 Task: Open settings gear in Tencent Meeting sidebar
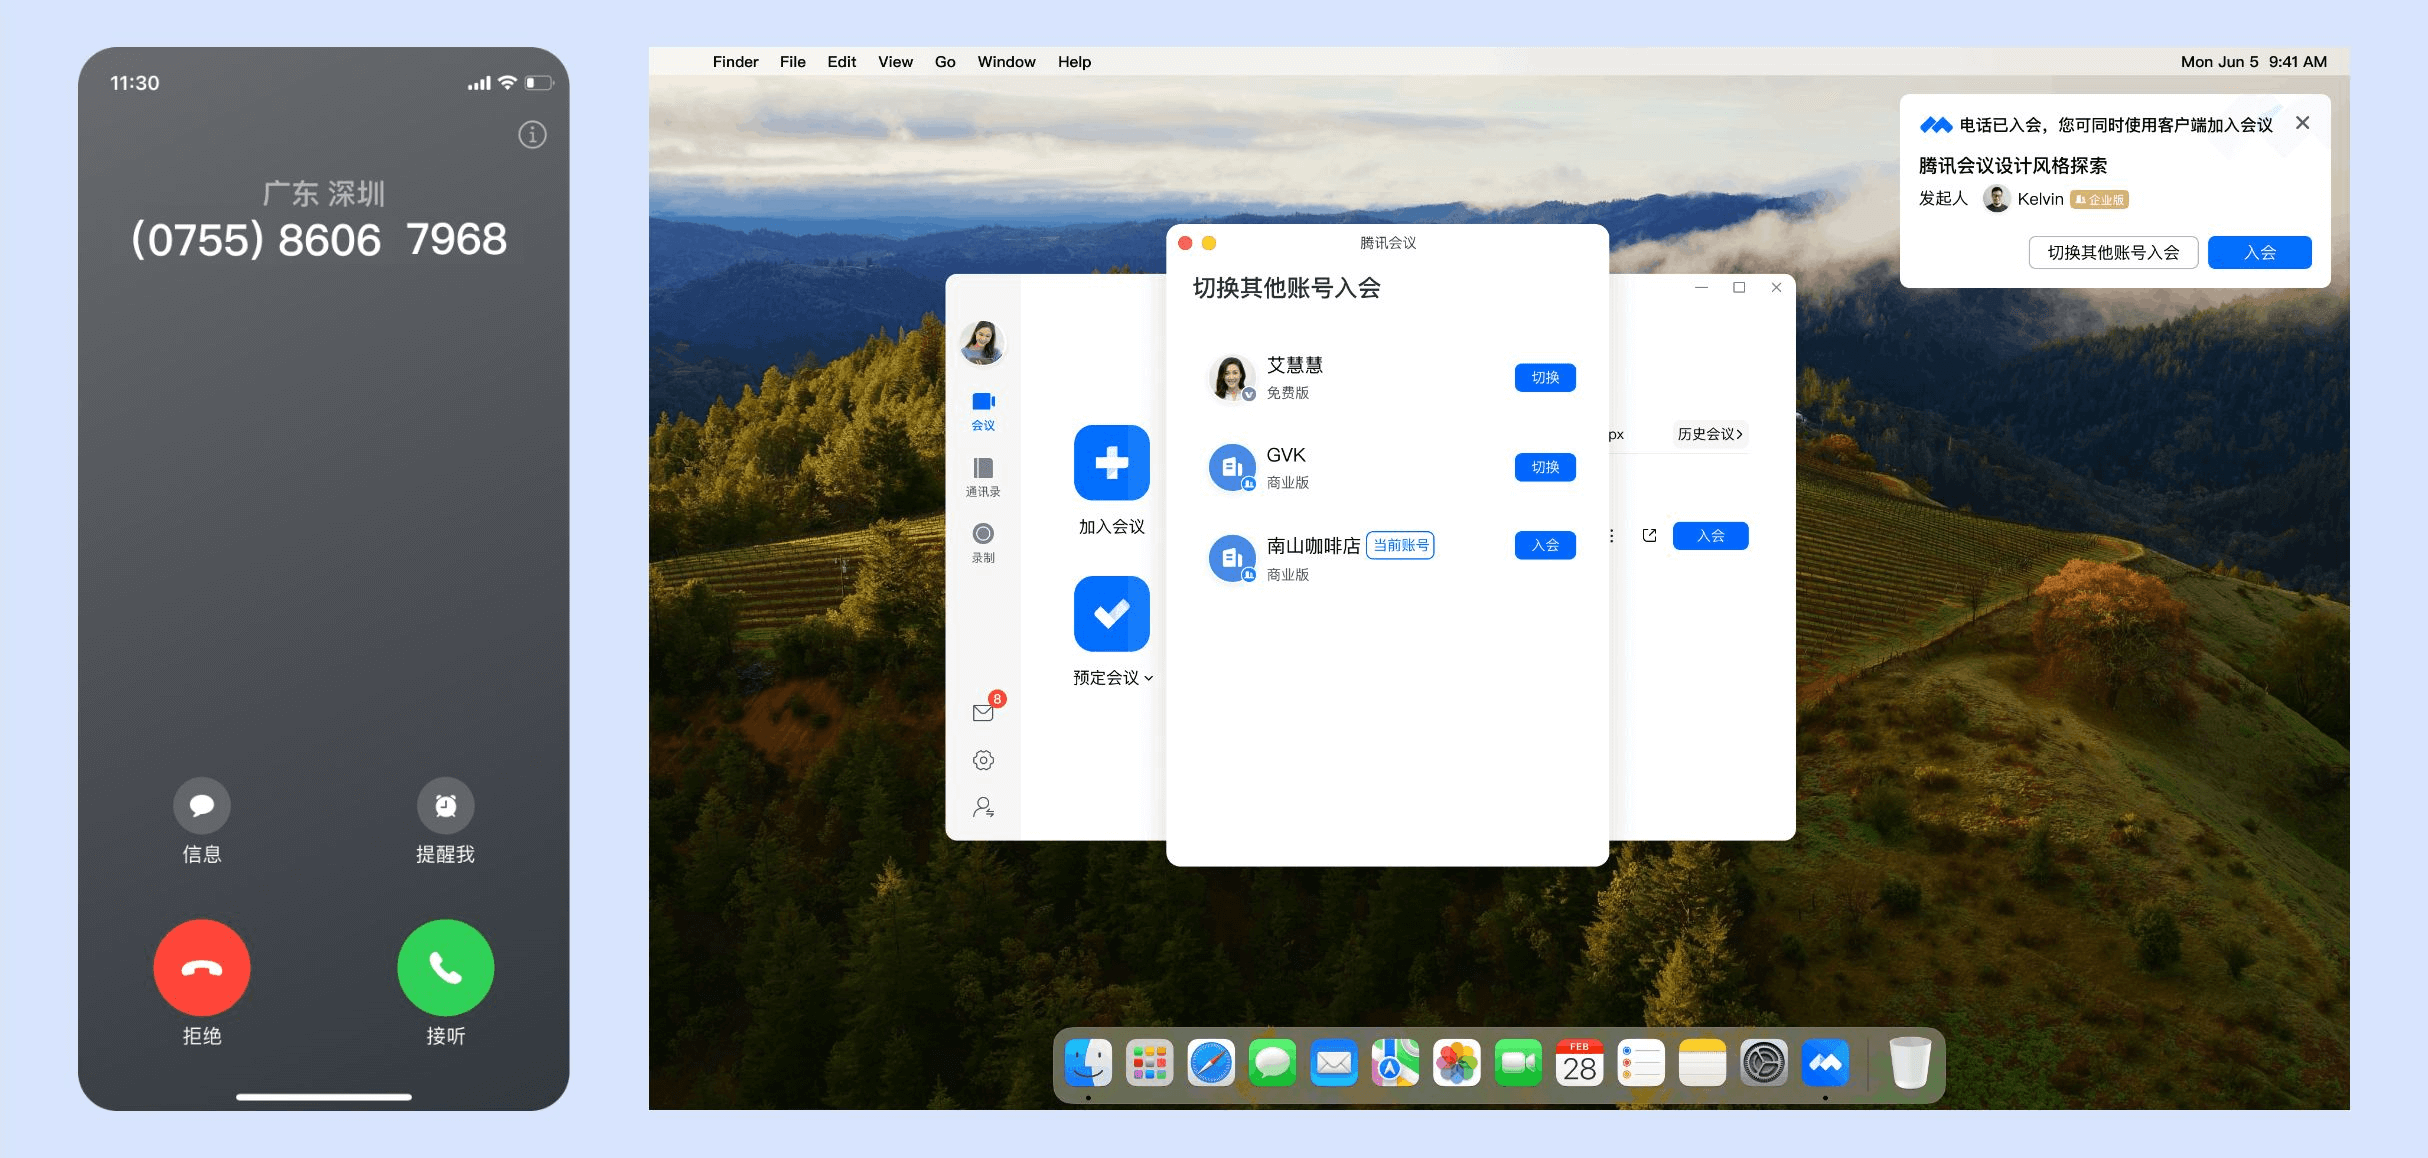983,760
